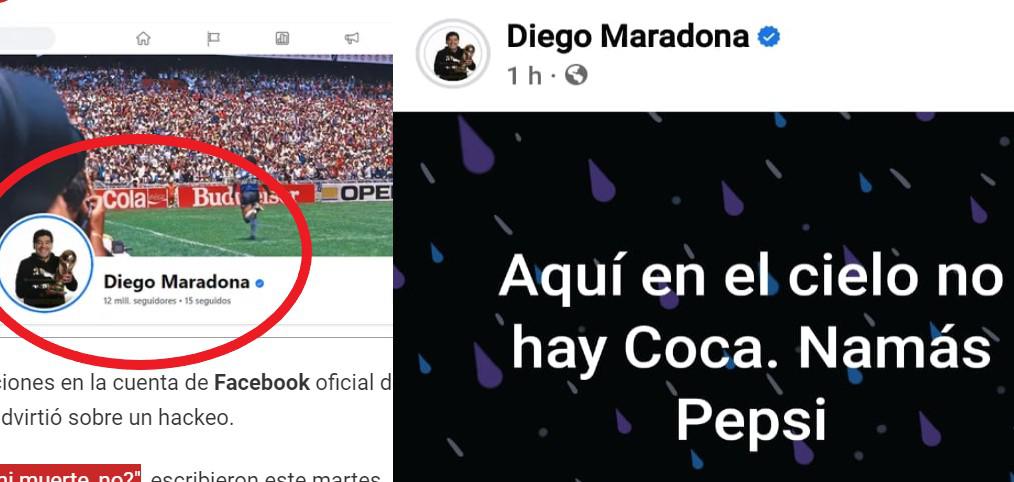Screen dimensions: 1014x482
Task: Click verified badge under the cover photo
Action: point(259,283)
